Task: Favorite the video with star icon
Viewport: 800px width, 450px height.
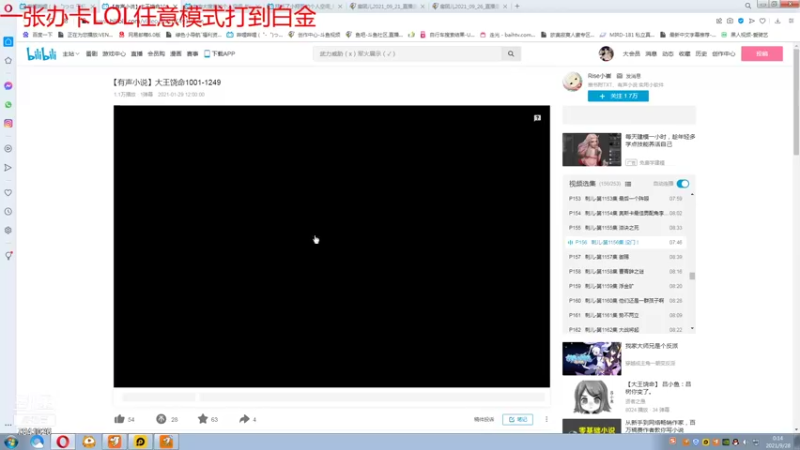Action: [203, 419]
